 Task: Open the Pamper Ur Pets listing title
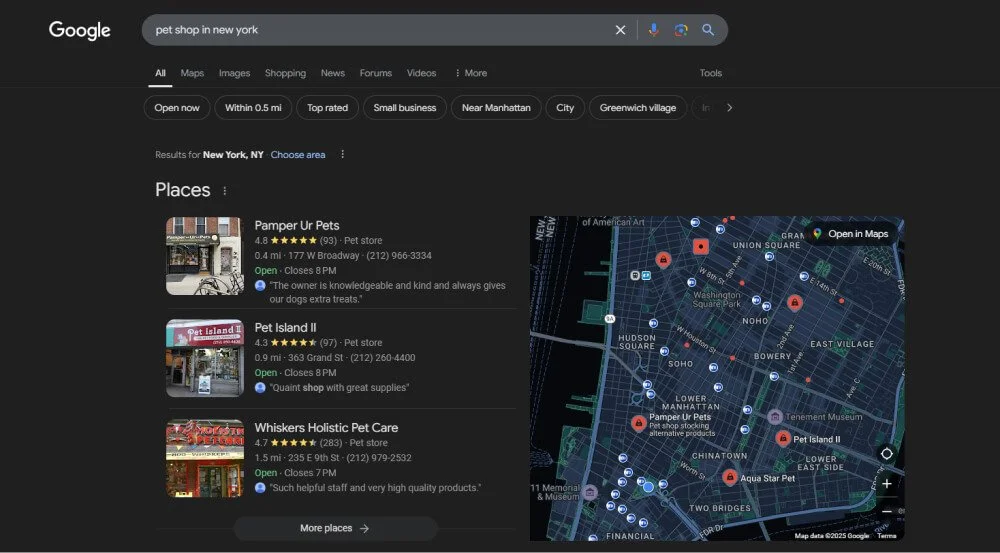point(297,225)
